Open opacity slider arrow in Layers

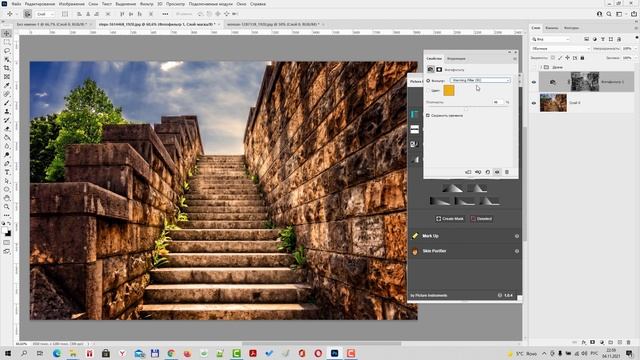[x=636, y=49]
